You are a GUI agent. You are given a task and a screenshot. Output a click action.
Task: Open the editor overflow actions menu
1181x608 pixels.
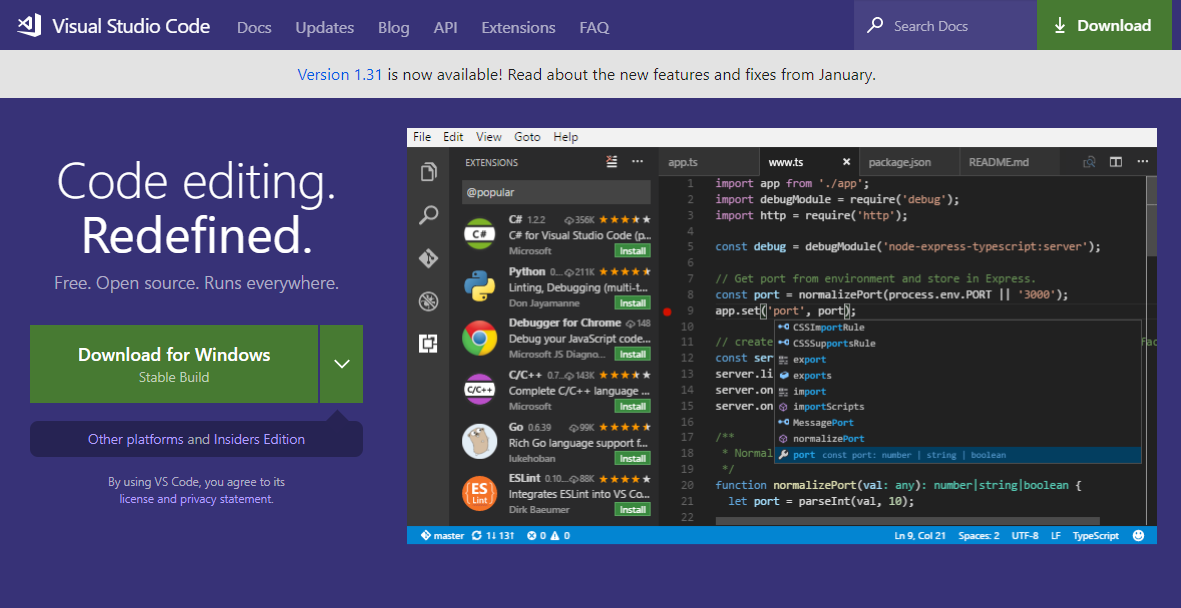(1142, 161)
